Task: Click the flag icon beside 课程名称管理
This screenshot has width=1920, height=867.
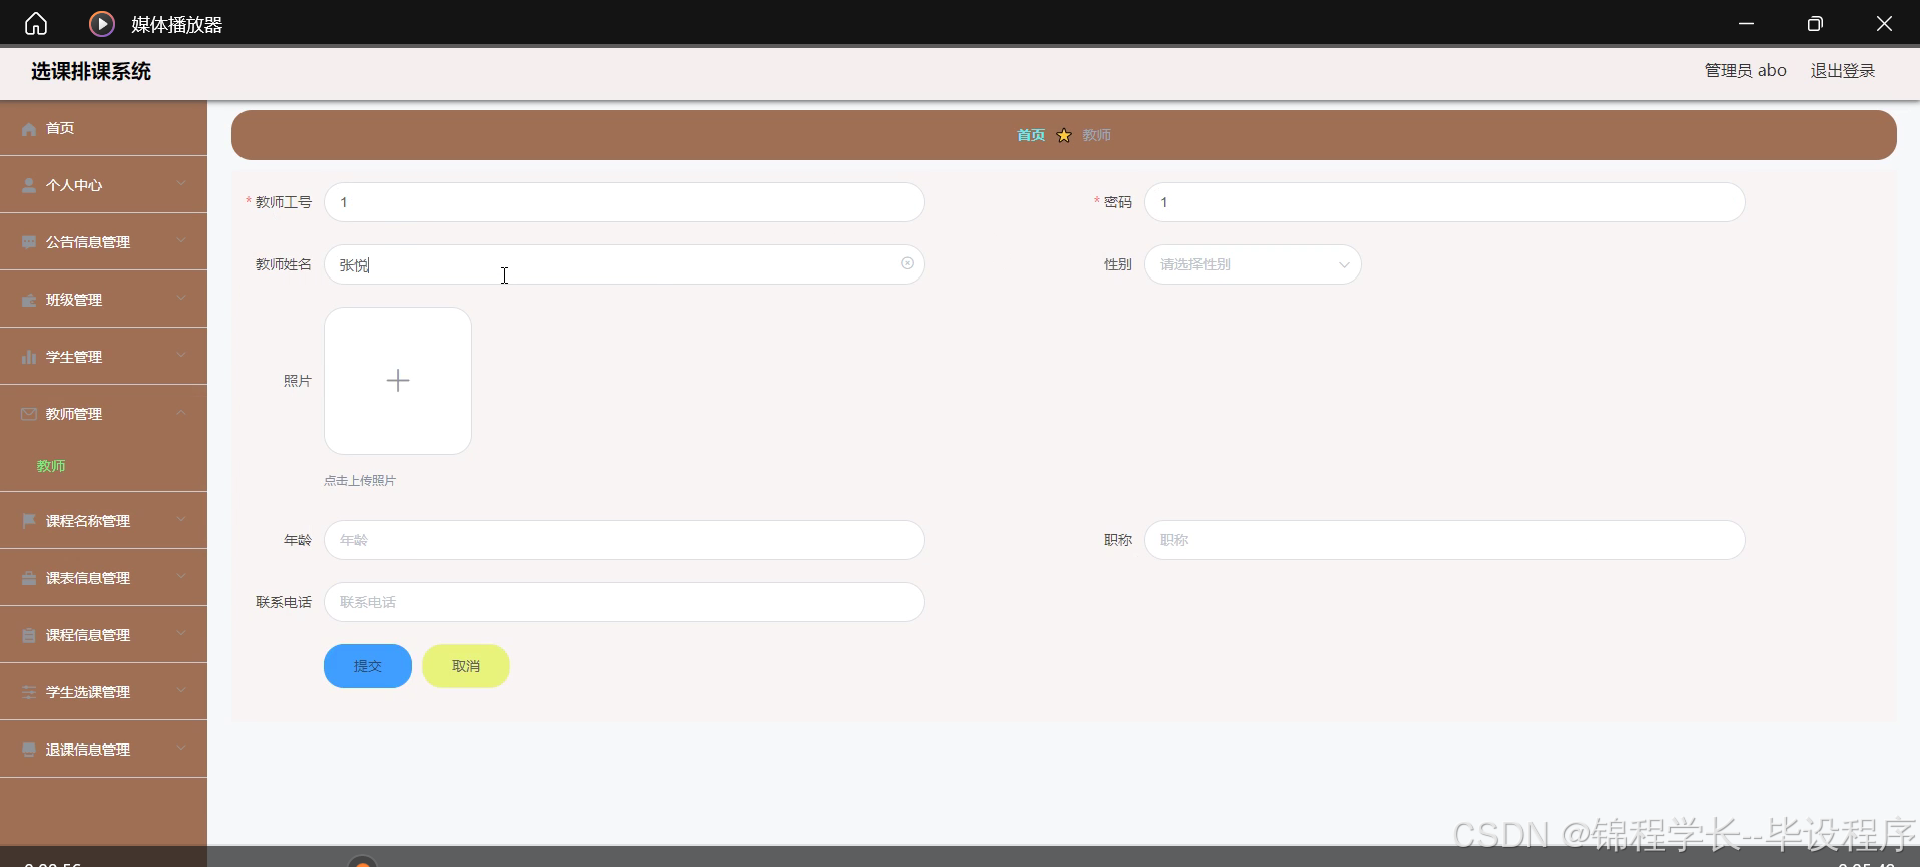Action: [x=29, y=521]
